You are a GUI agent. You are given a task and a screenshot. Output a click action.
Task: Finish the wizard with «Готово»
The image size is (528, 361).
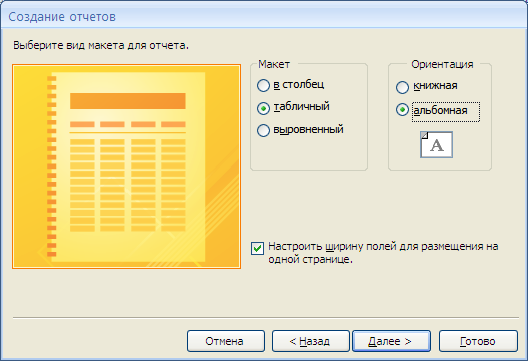(478, 341)
